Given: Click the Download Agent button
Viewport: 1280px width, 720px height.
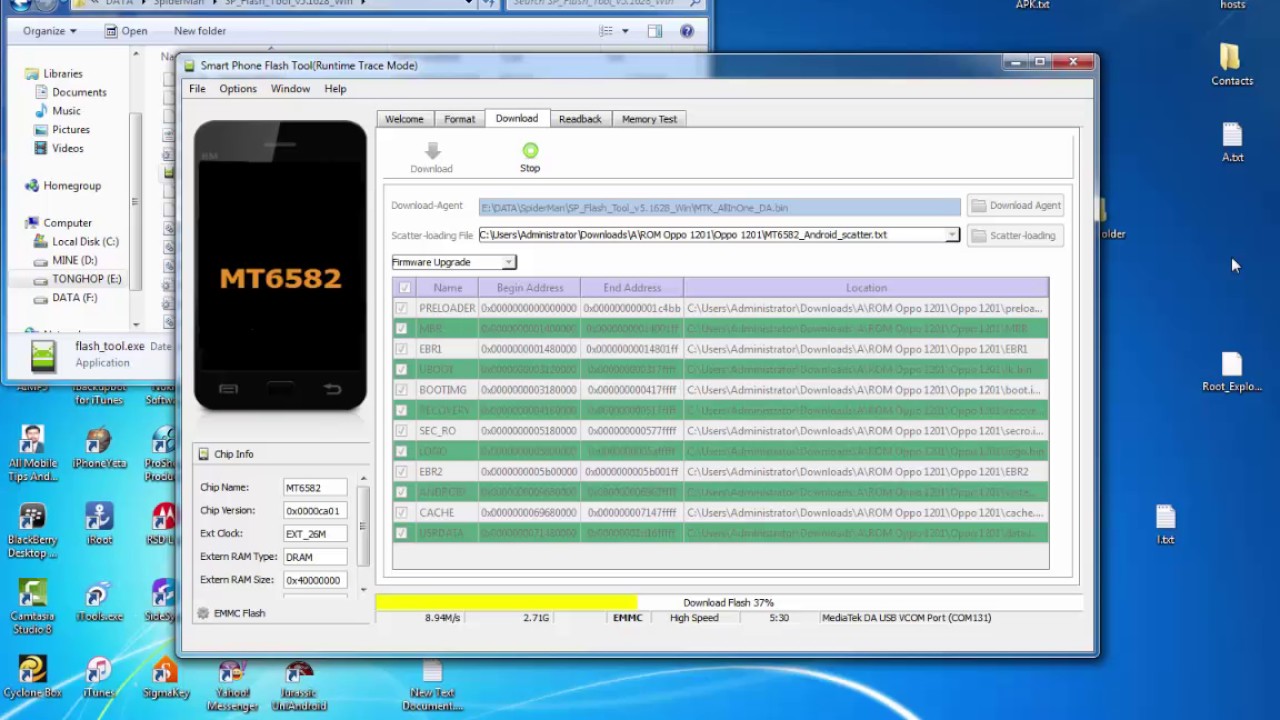Looking at the screenshot, I should 1015,205.
